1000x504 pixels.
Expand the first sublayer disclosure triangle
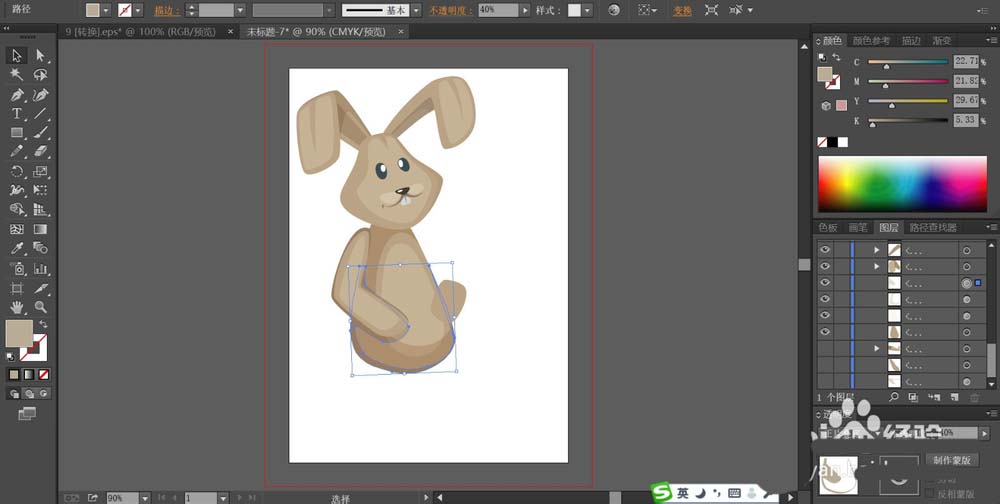pyautogui.click(x=877, y=250)
